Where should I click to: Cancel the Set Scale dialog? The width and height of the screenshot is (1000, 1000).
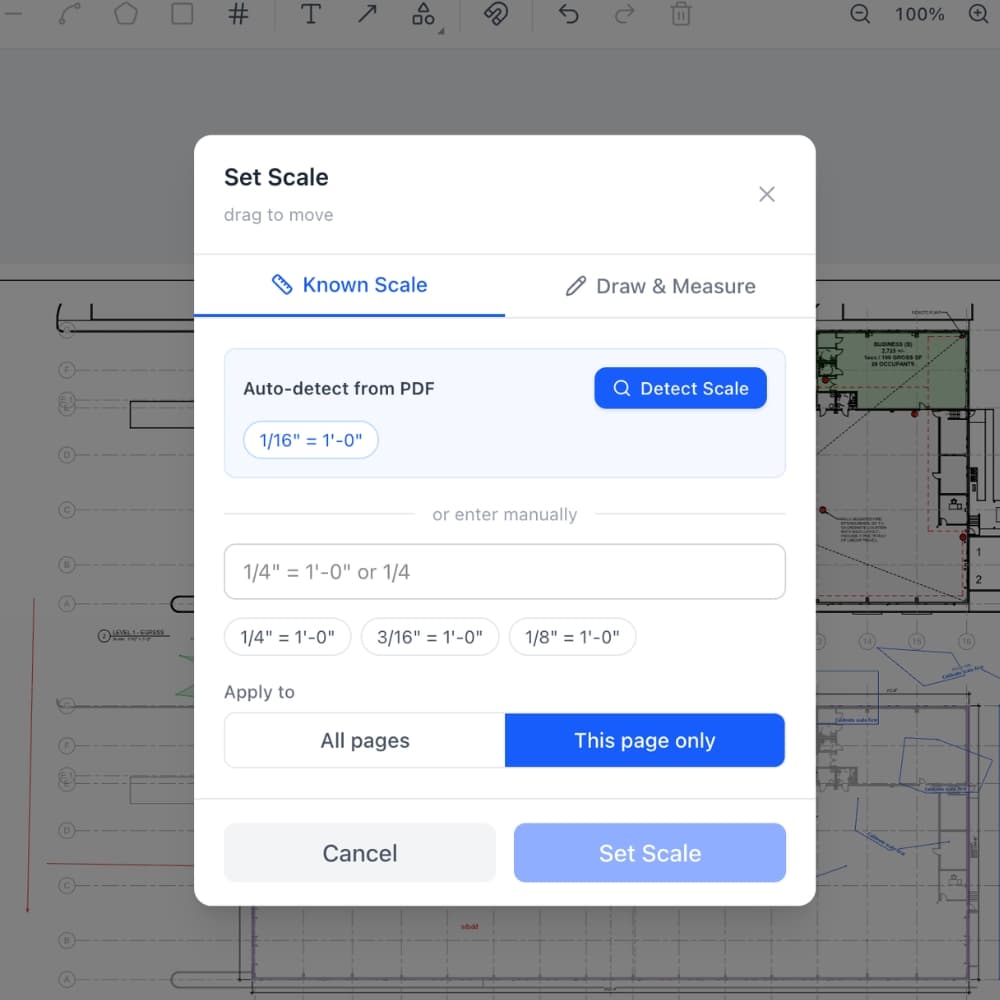(x=360, y=853)
